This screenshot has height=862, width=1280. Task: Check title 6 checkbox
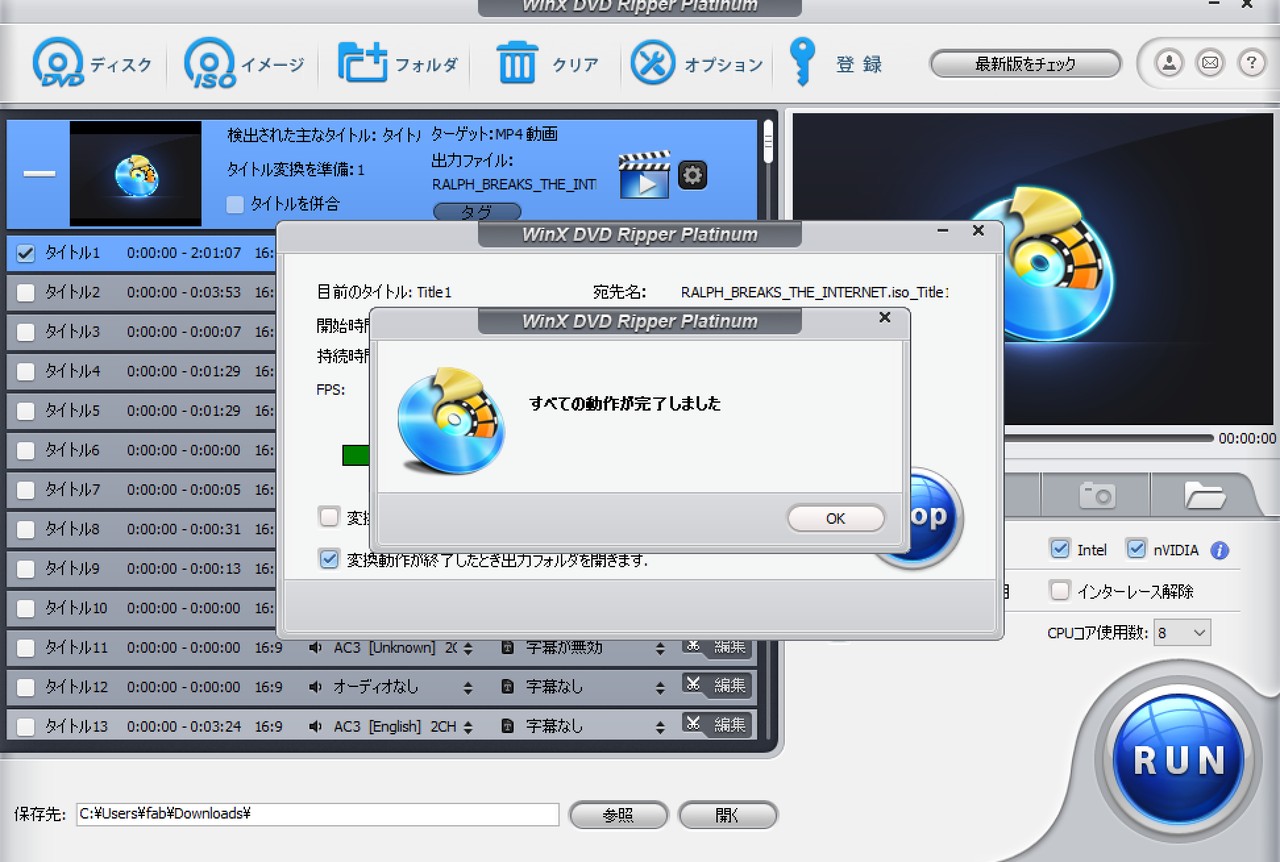[x=26, y=450]
